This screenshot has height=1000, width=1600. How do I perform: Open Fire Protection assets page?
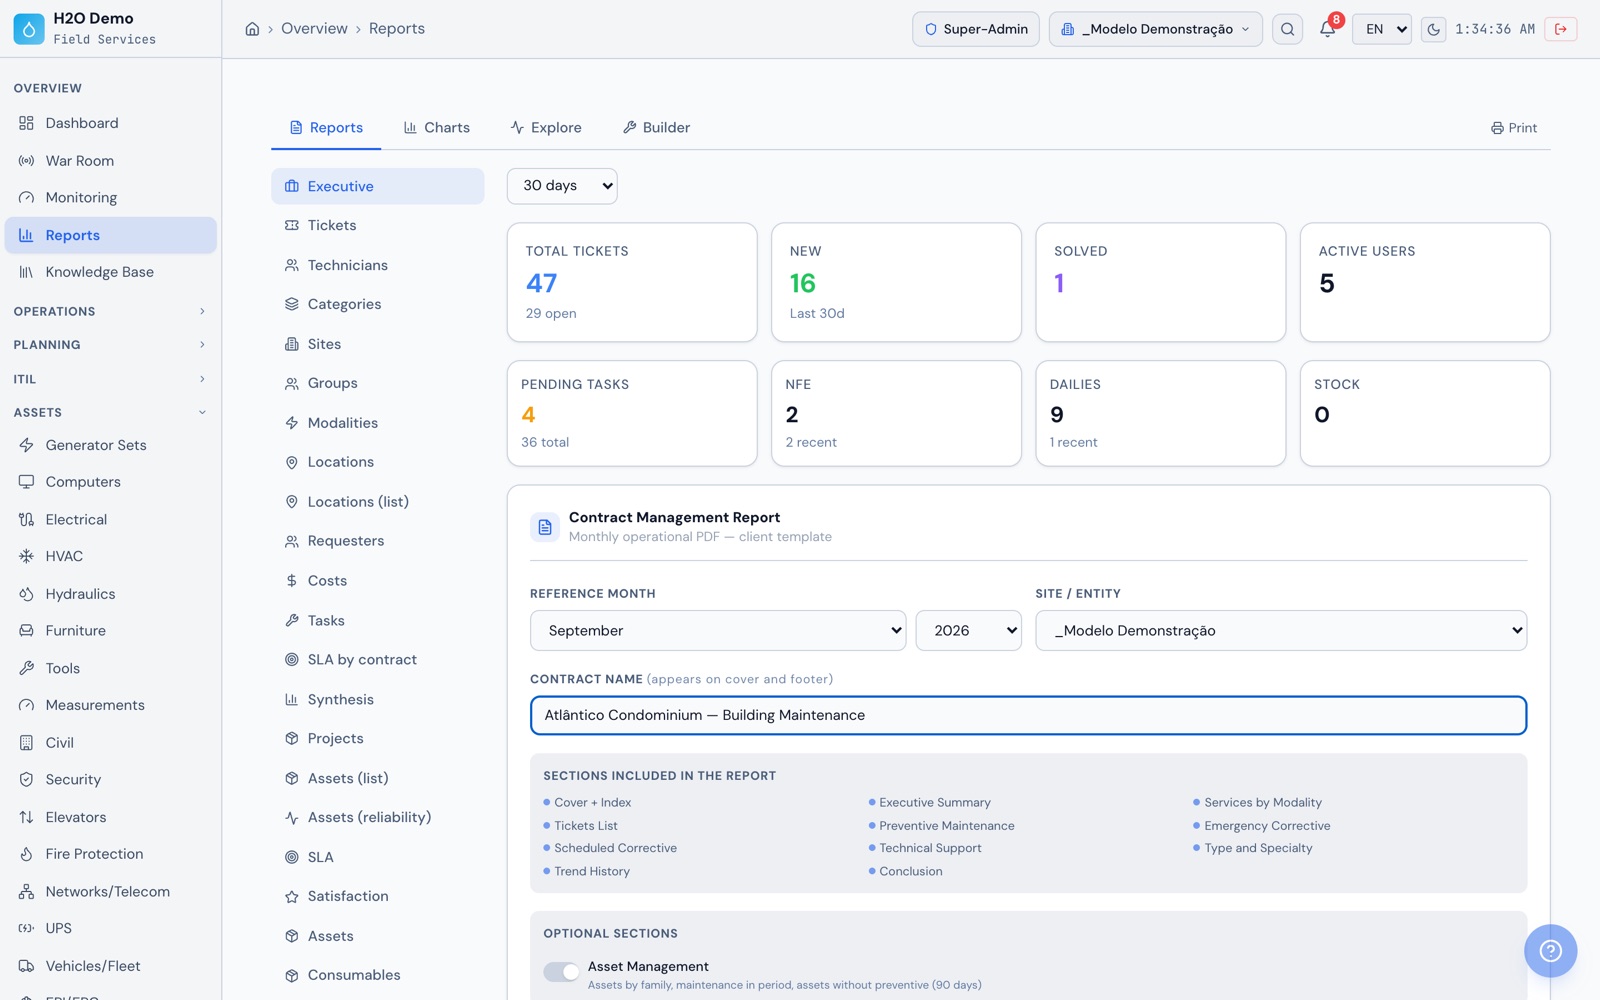pyautogui.click(x=110, y=854)
